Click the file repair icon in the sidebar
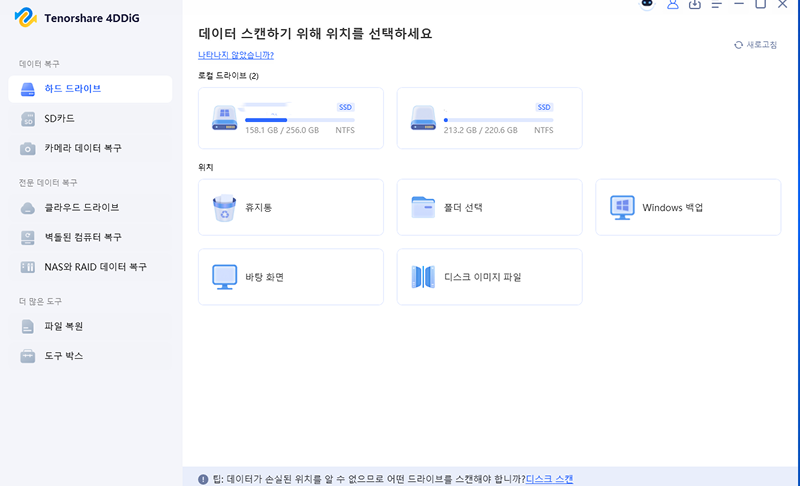 pyautogui.click(x=28, y=326)
